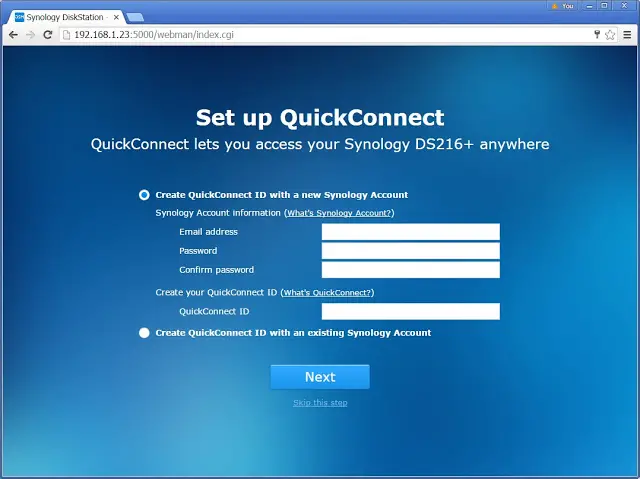
Task: Focus the Password field
Action: click(x=411, y=251)
